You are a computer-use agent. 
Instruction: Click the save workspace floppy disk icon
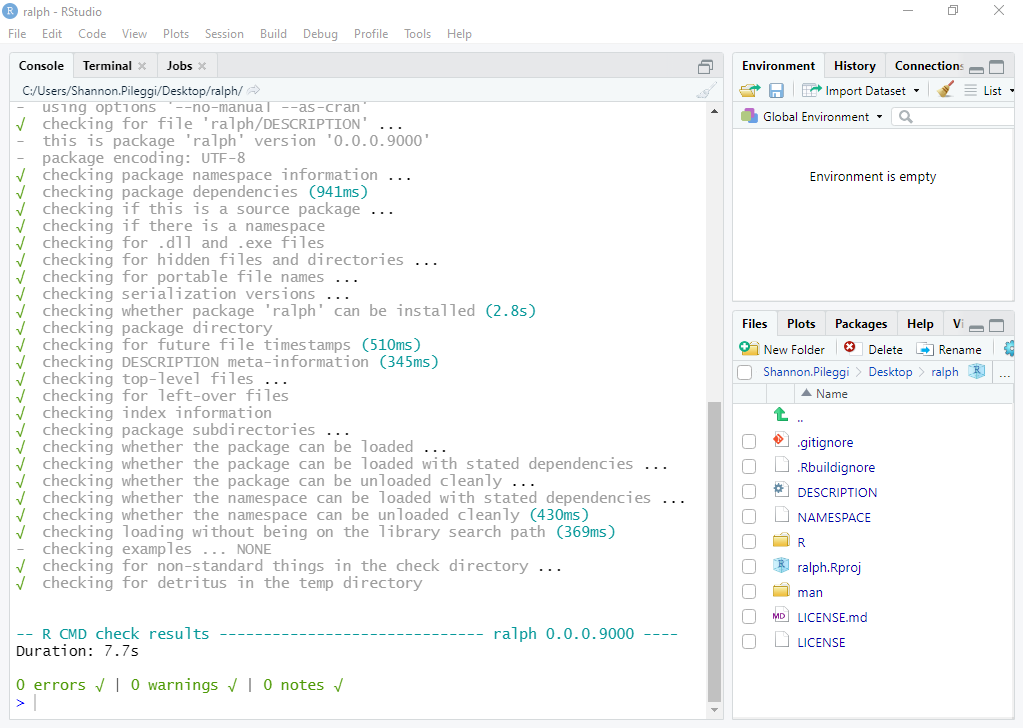pyautogui.click(x=776, y=90)
